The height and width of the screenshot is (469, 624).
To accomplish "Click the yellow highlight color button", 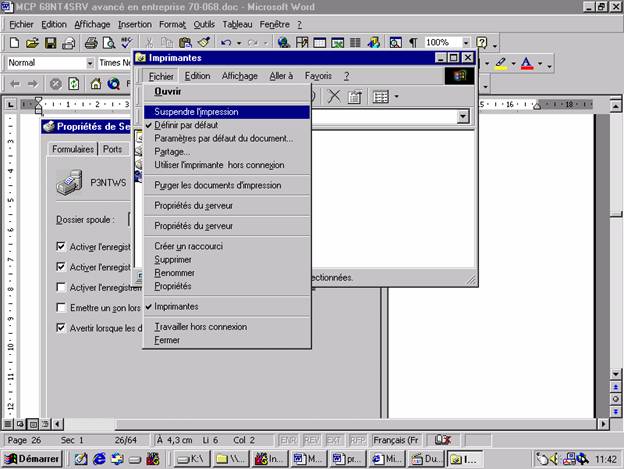I will point(501,64).
